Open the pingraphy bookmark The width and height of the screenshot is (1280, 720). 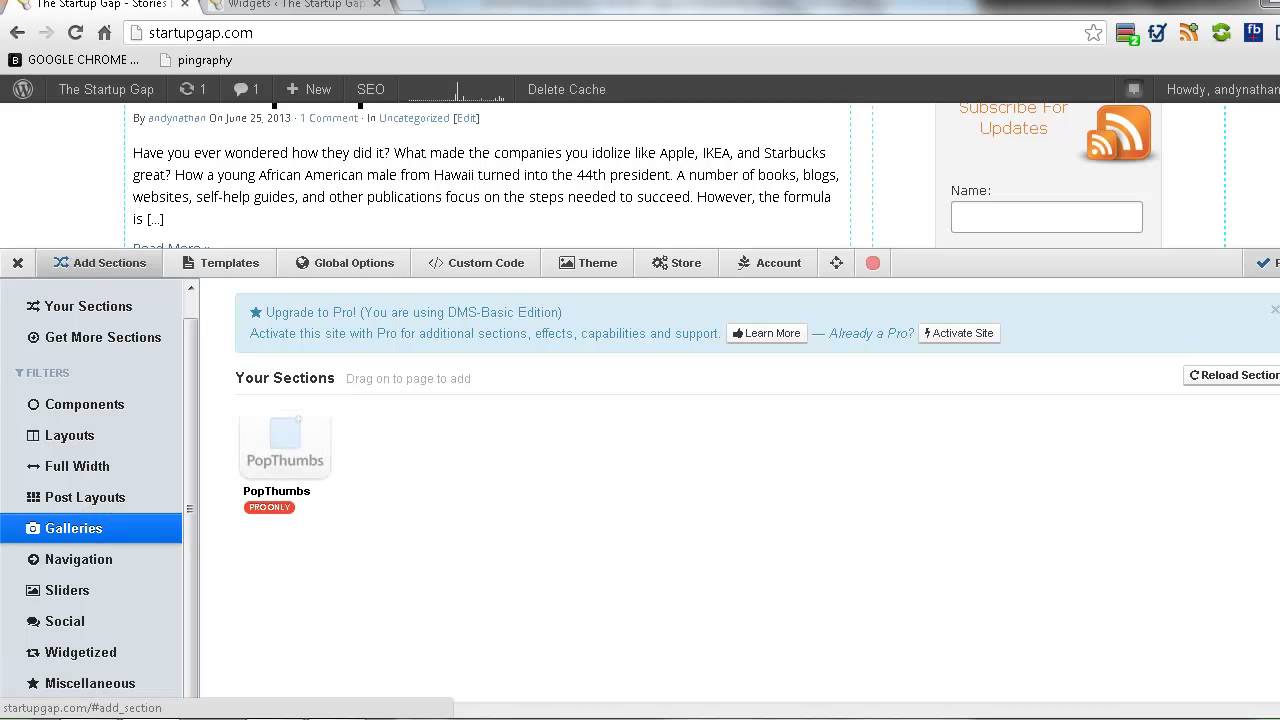pyautogui.click(x=196, y=60)
